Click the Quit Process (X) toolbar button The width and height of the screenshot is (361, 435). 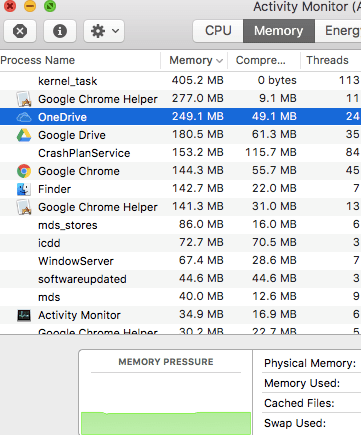coord(20,31)
